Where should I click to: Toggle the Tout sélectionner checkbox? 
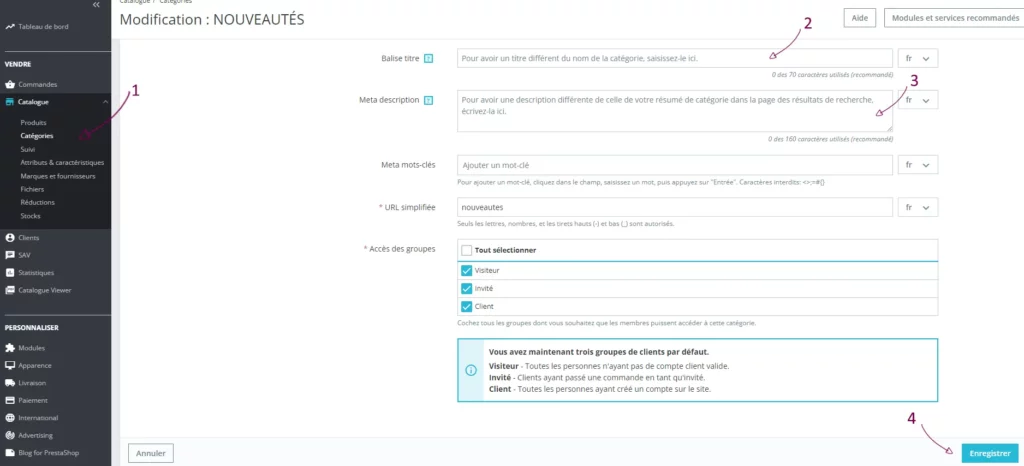[x=466, y=249]
